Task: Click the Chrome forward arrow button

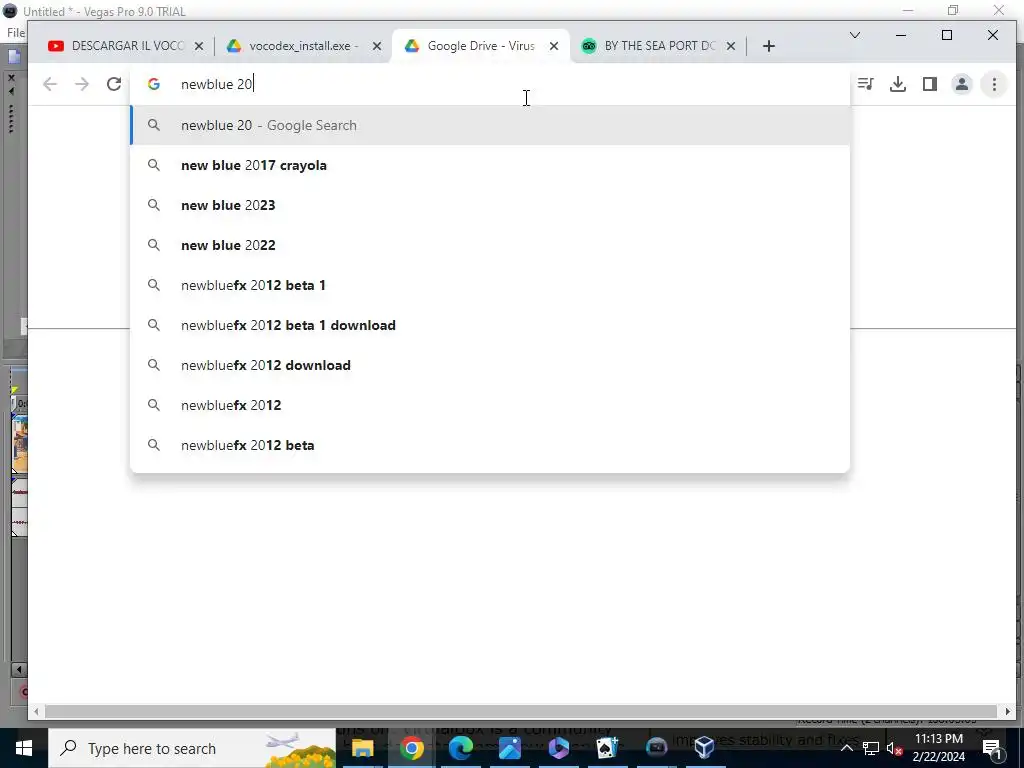Action: click(x=82, y=84)
